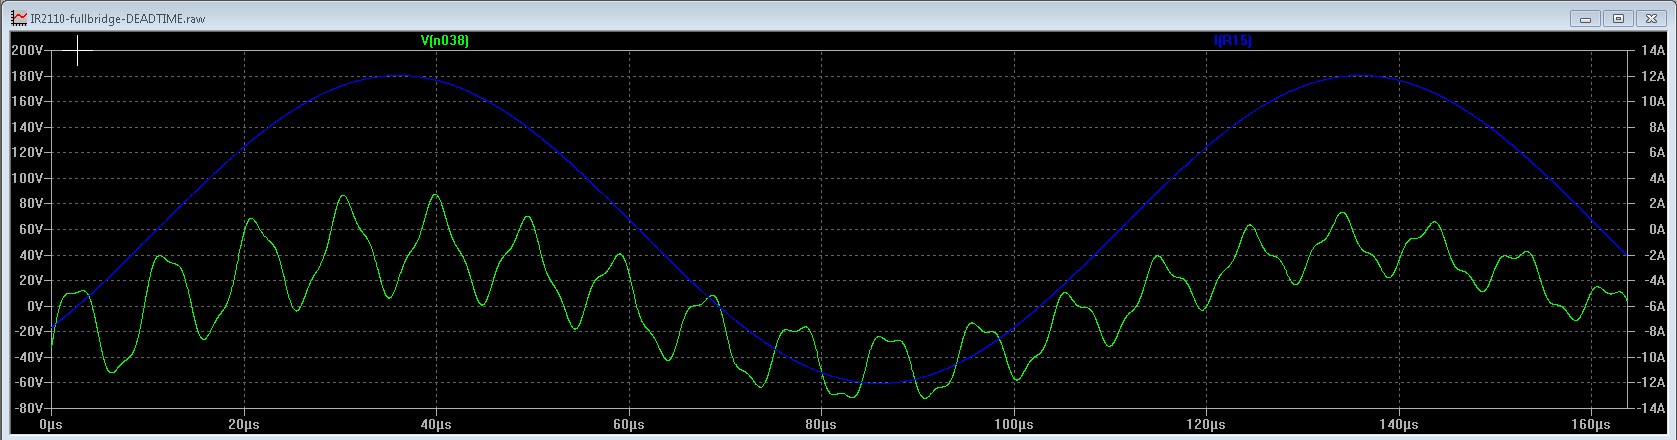Click the 20µs label on the time axis
Screen dimensions: 1677x440
[244, 424]
